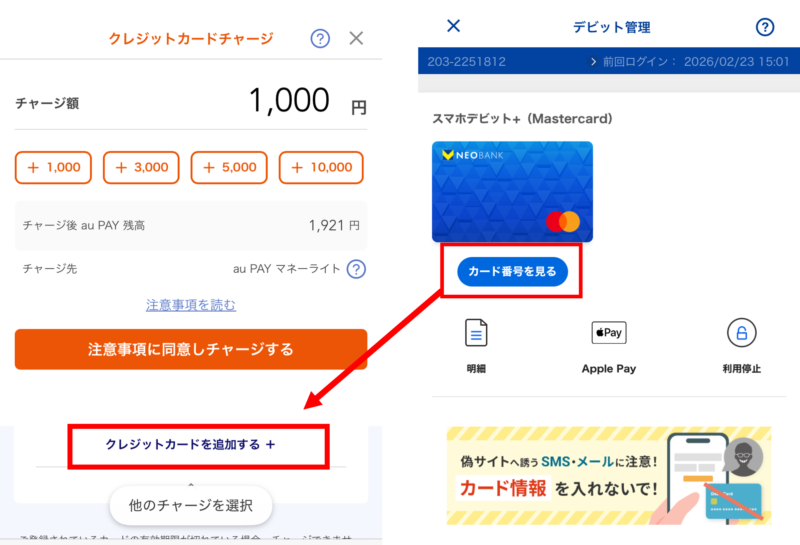Open help icon in デビット管理 header
The width and height of the screenshot is (800, 545).
click(x=764, y=27)
